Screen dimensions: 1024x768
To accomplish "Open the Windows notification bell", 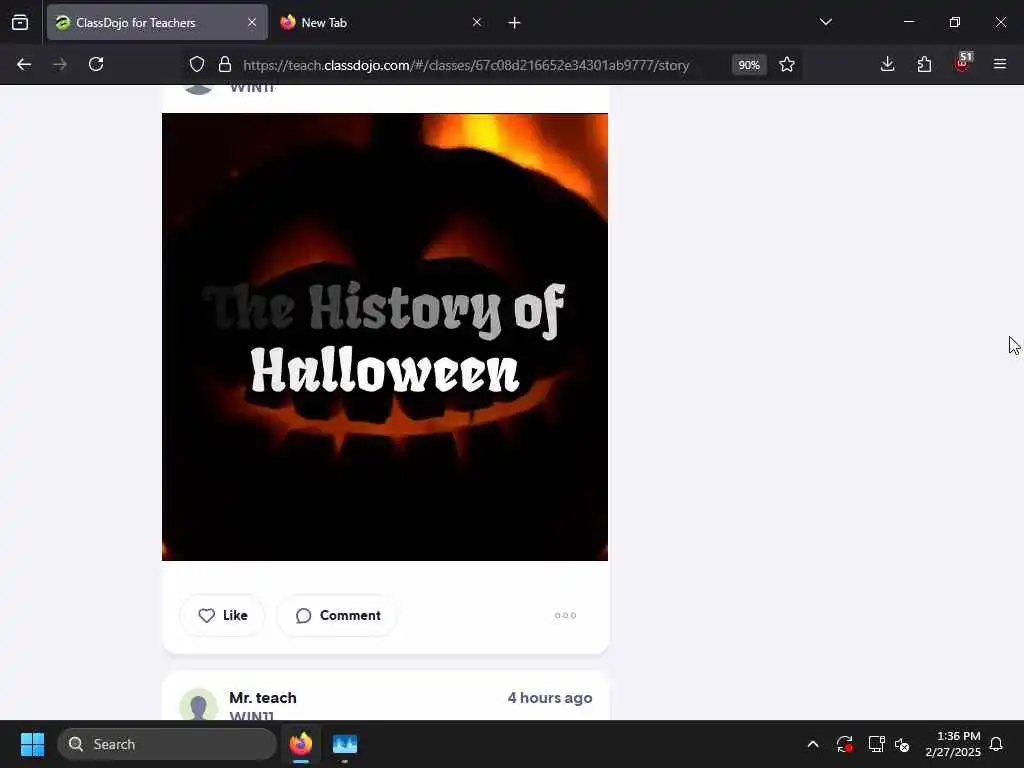I will (996, 744).
